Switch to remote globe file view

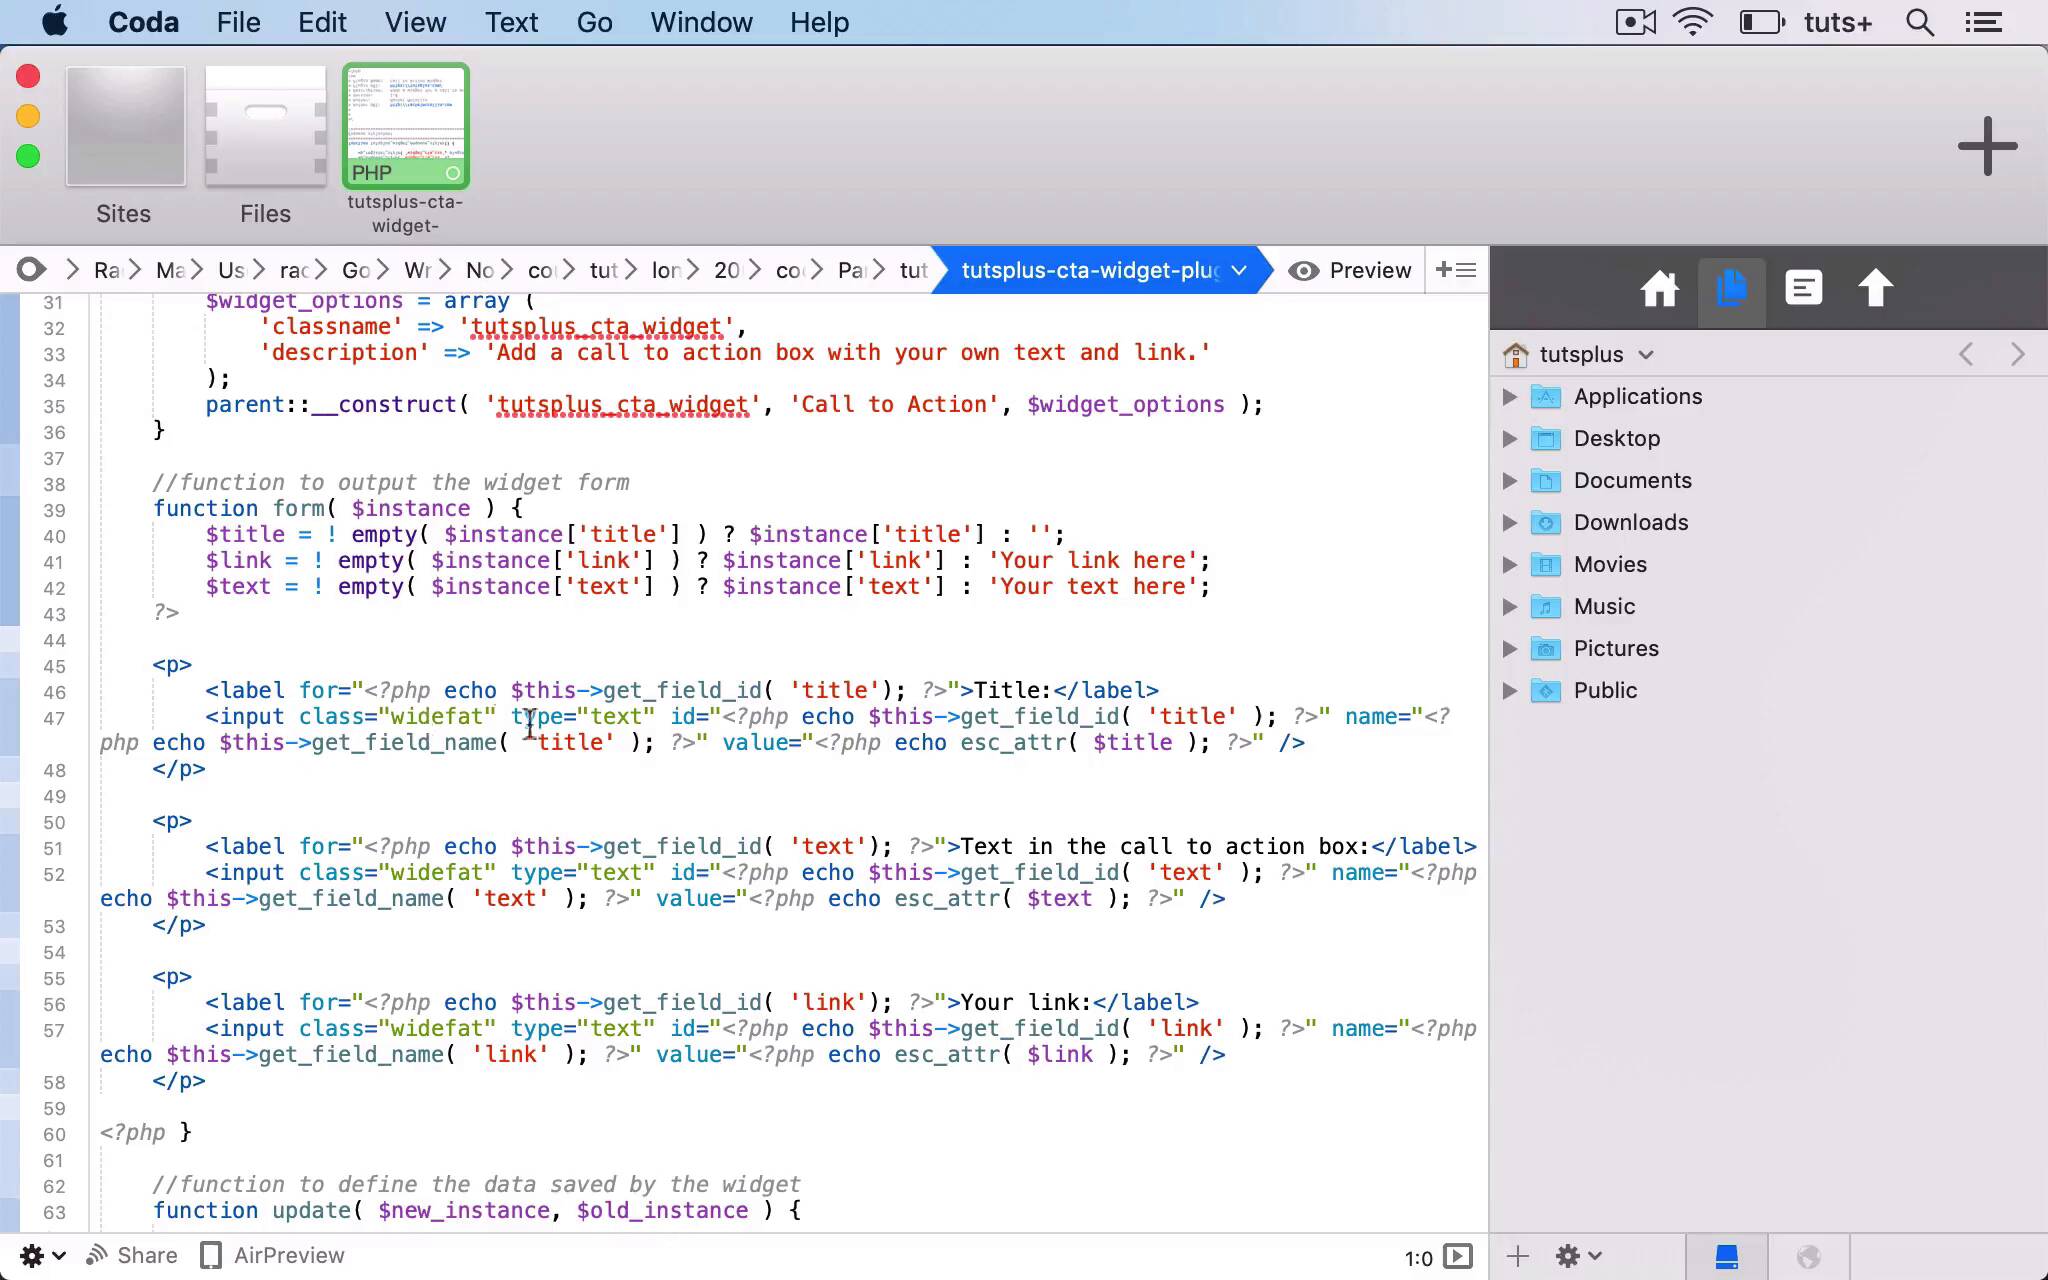[1808, 1256]
